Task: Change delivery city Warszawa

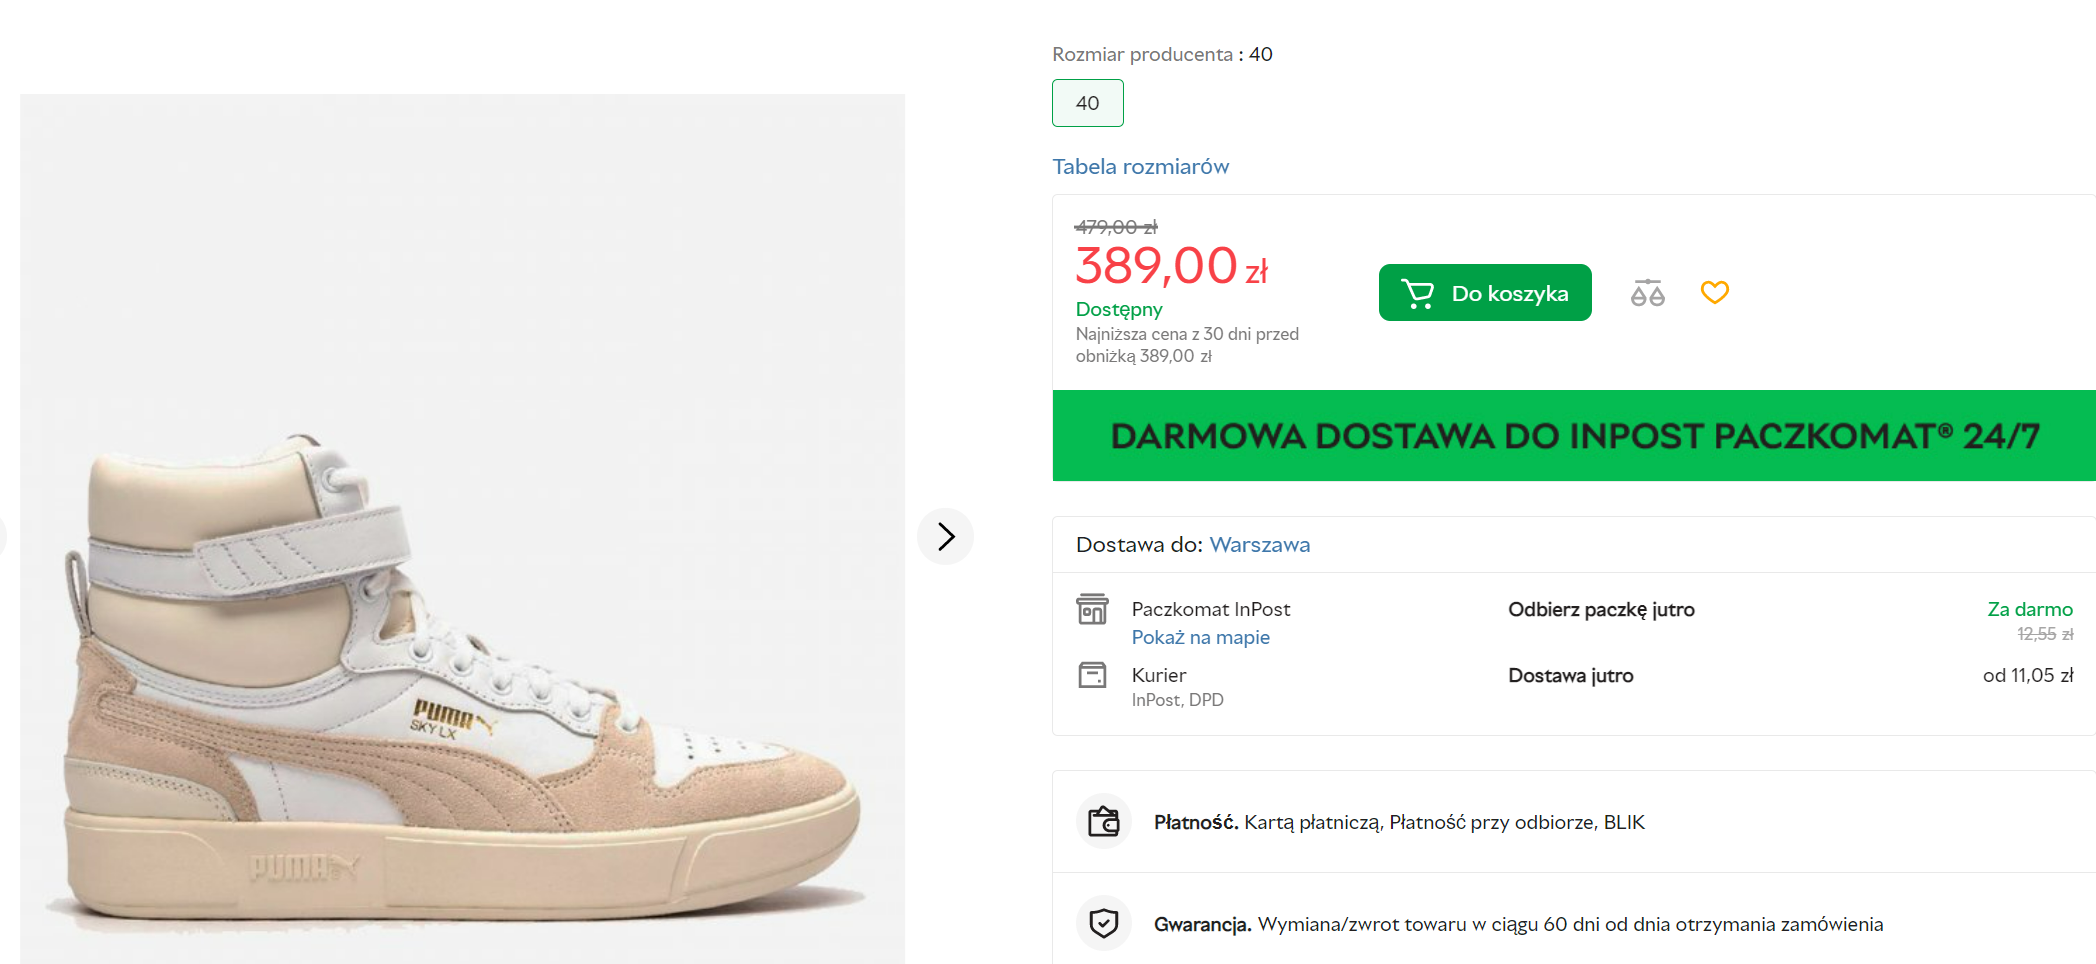Action: 1259,545
